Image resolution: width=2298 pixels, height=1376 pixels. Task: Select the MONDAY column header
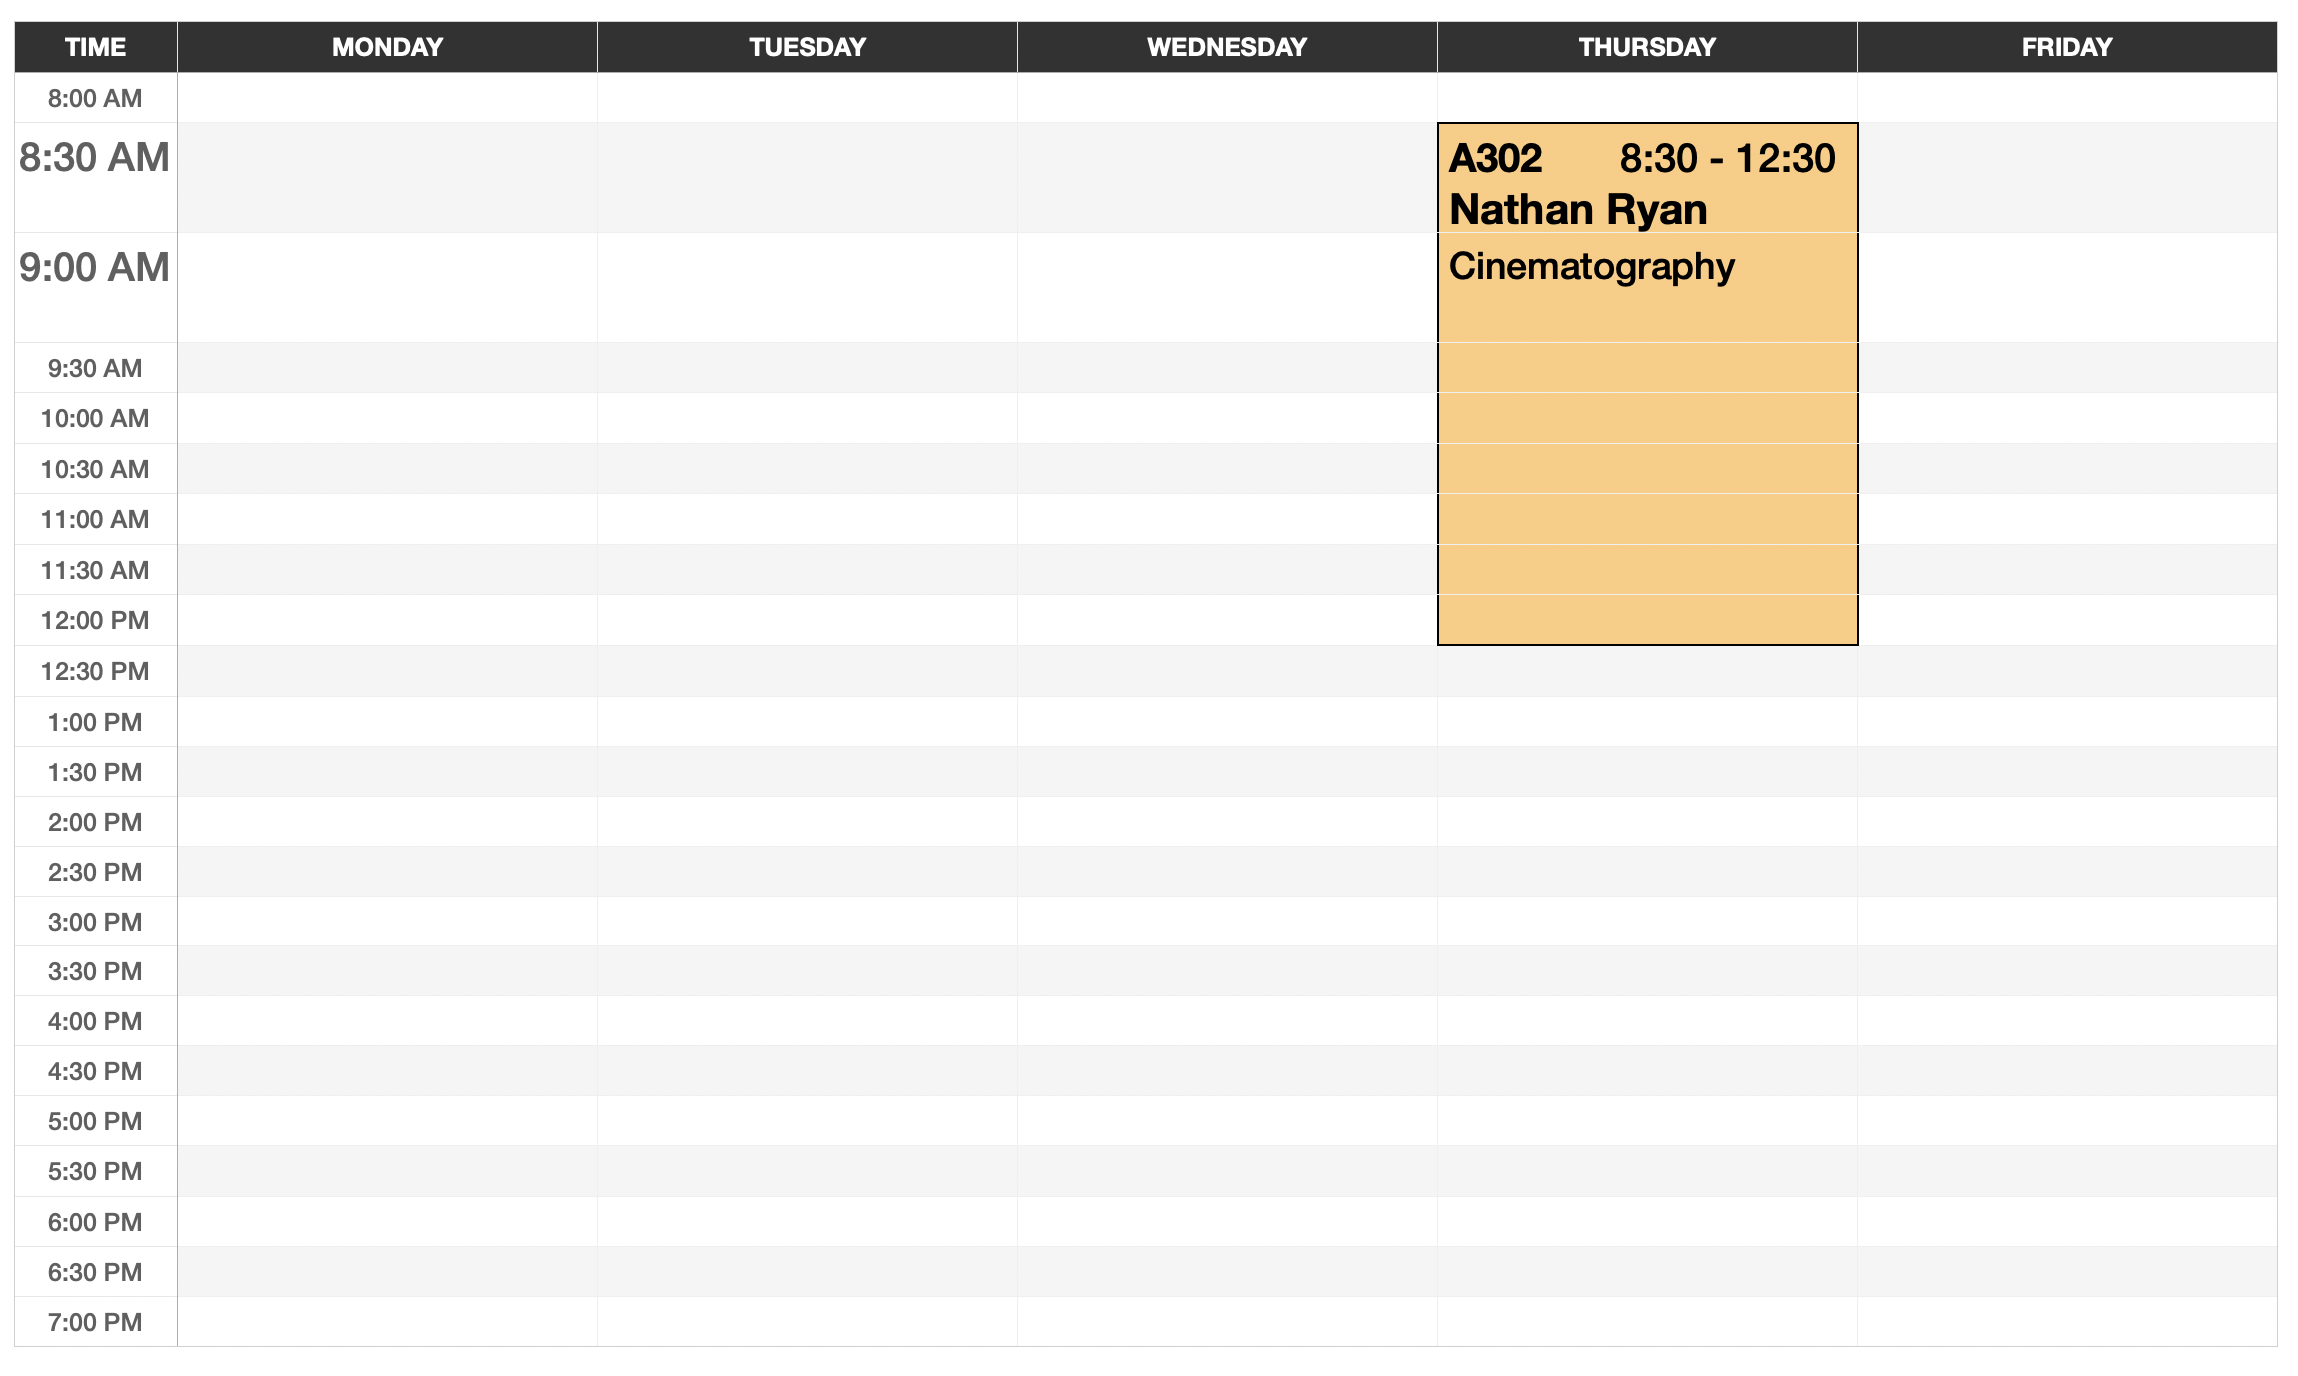(x=387, y=47)
